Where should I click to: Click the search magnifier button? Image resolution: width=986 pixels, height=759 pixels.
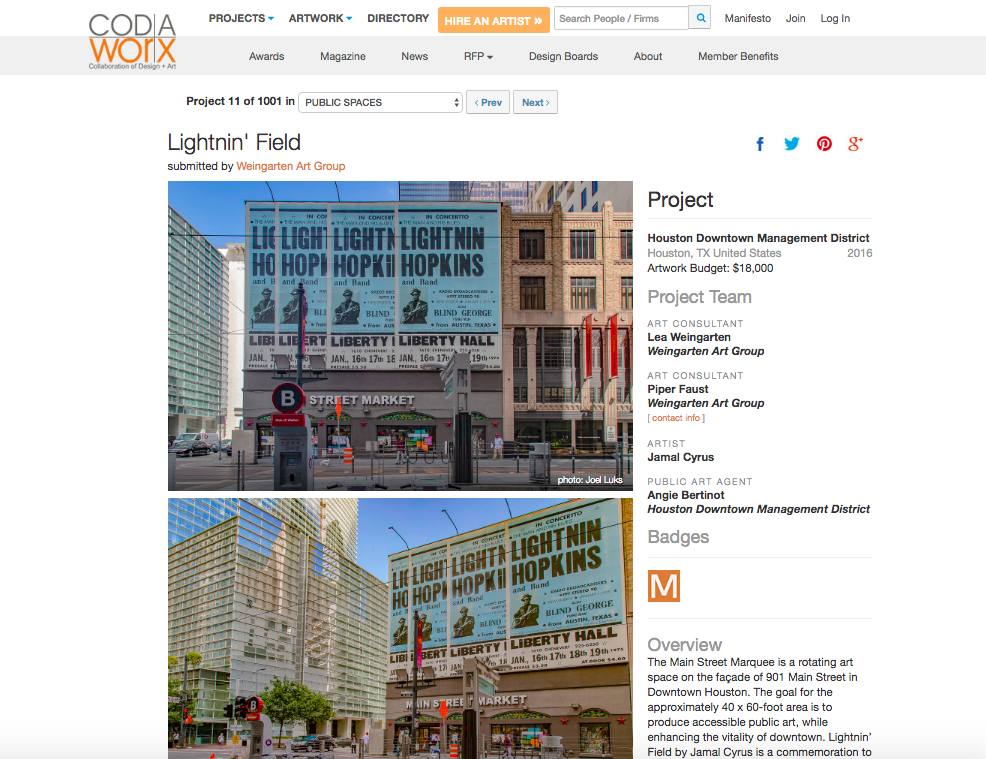700,18
